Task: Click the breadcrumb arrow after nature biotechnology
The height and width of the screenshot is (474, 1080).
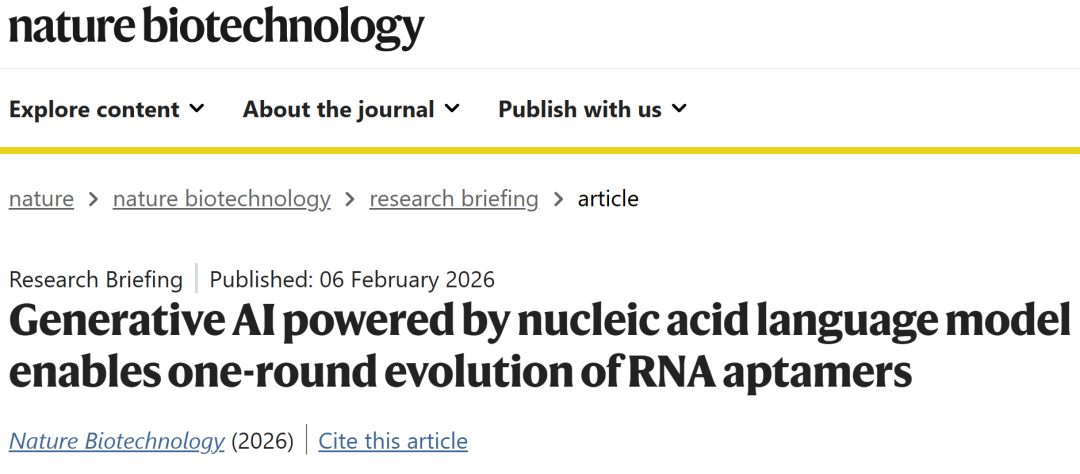Action: 350,199
